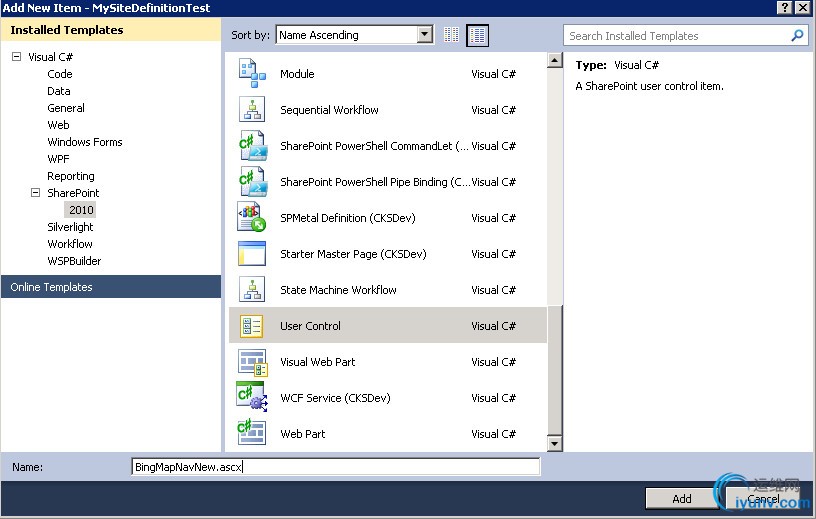
Task: Click "WCF Service (CKSDev)" text
Action: tap(335, 398)
